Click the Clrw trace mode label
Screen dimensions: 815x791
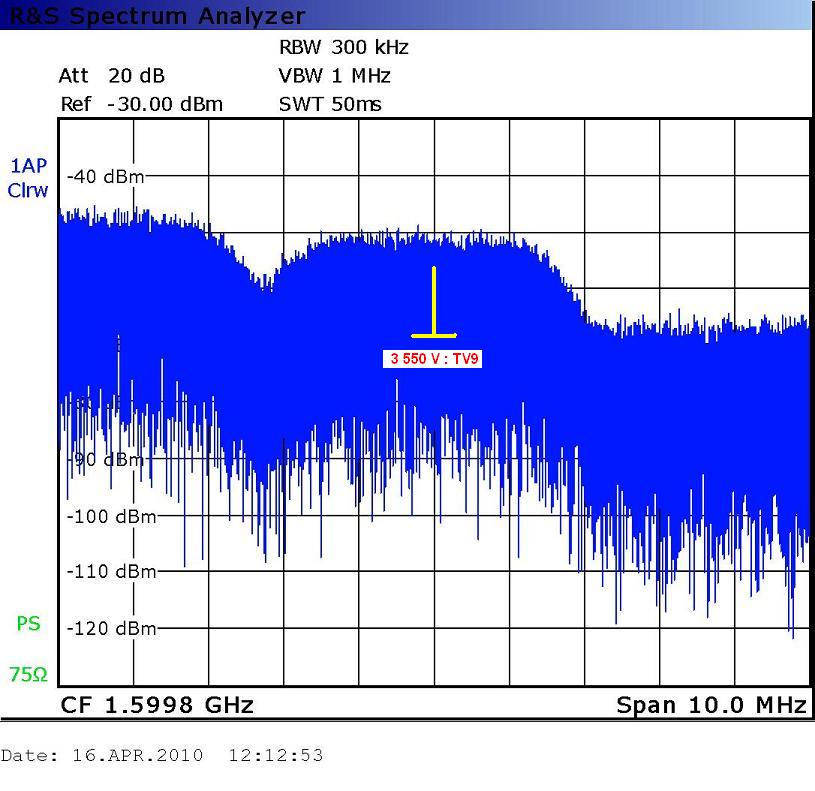[x=28, y=190]
